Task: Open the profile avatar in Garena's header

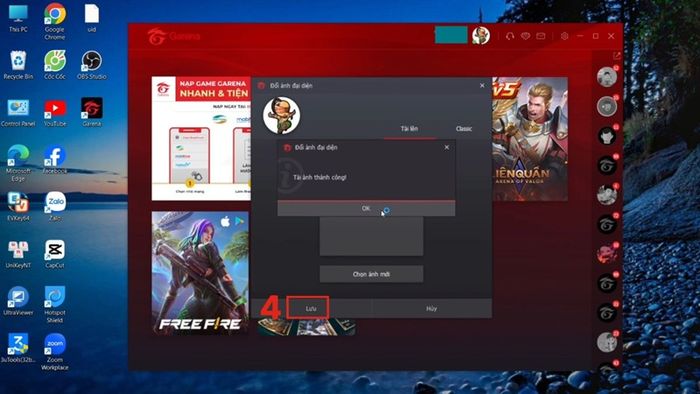Action: (481, 35)
